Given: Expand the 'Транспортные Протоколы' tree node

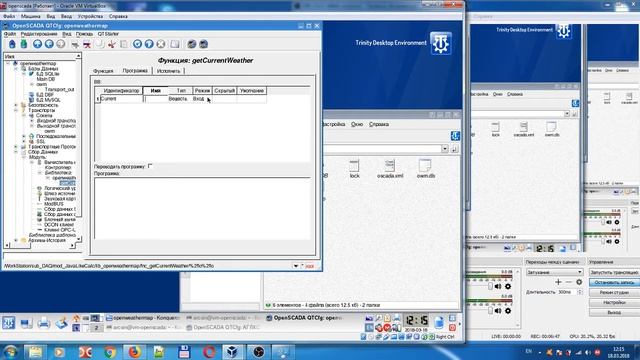Looking at the screenshot, I should pyautogui.click(x=16, y=147).
